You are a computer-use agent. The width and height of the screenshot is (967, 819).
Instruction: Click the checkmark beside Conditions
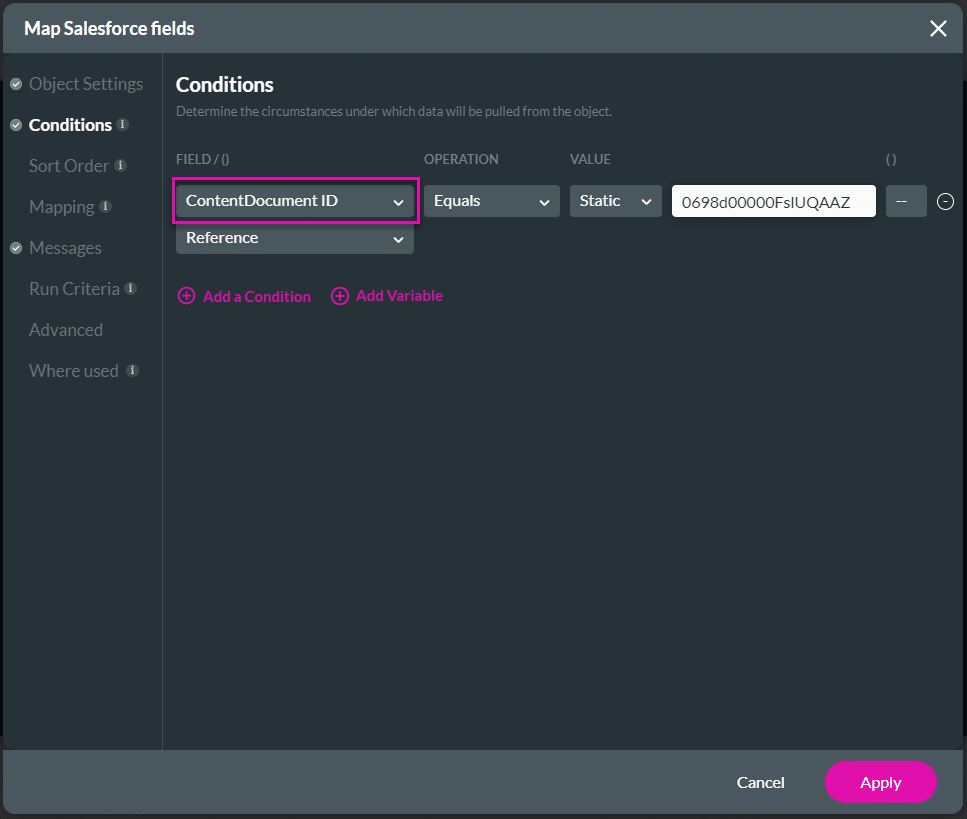(x=15, y=125)
